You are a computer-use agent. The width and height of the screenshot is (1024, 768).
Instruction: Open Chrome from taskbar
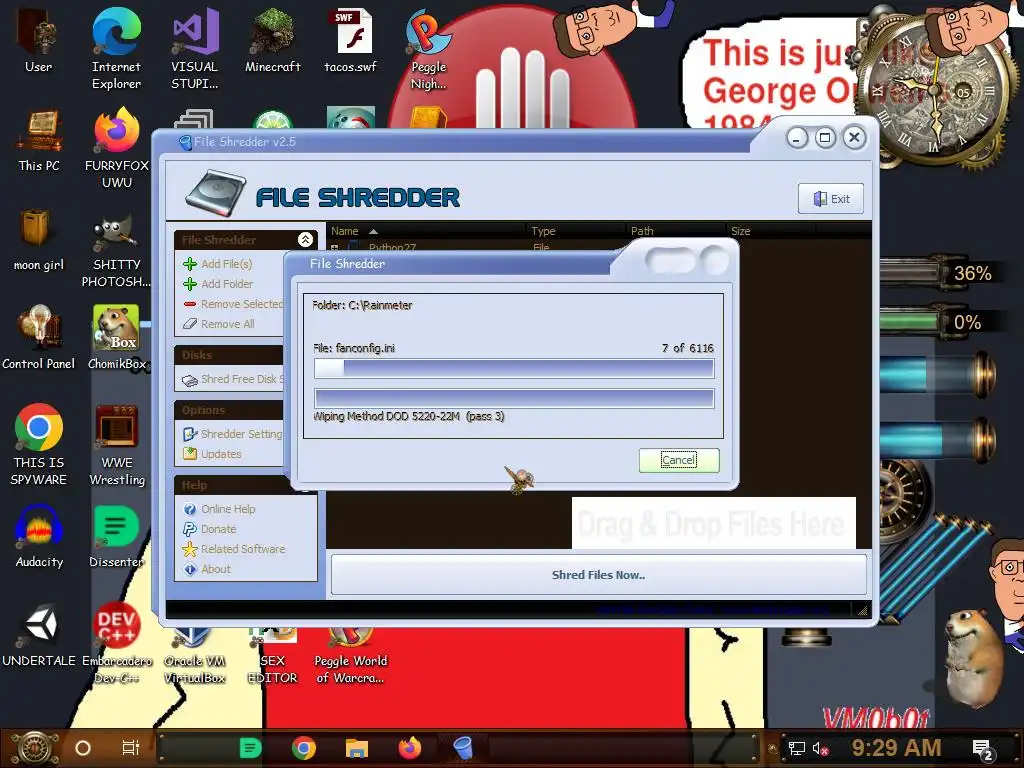click(x=304, y=748)
